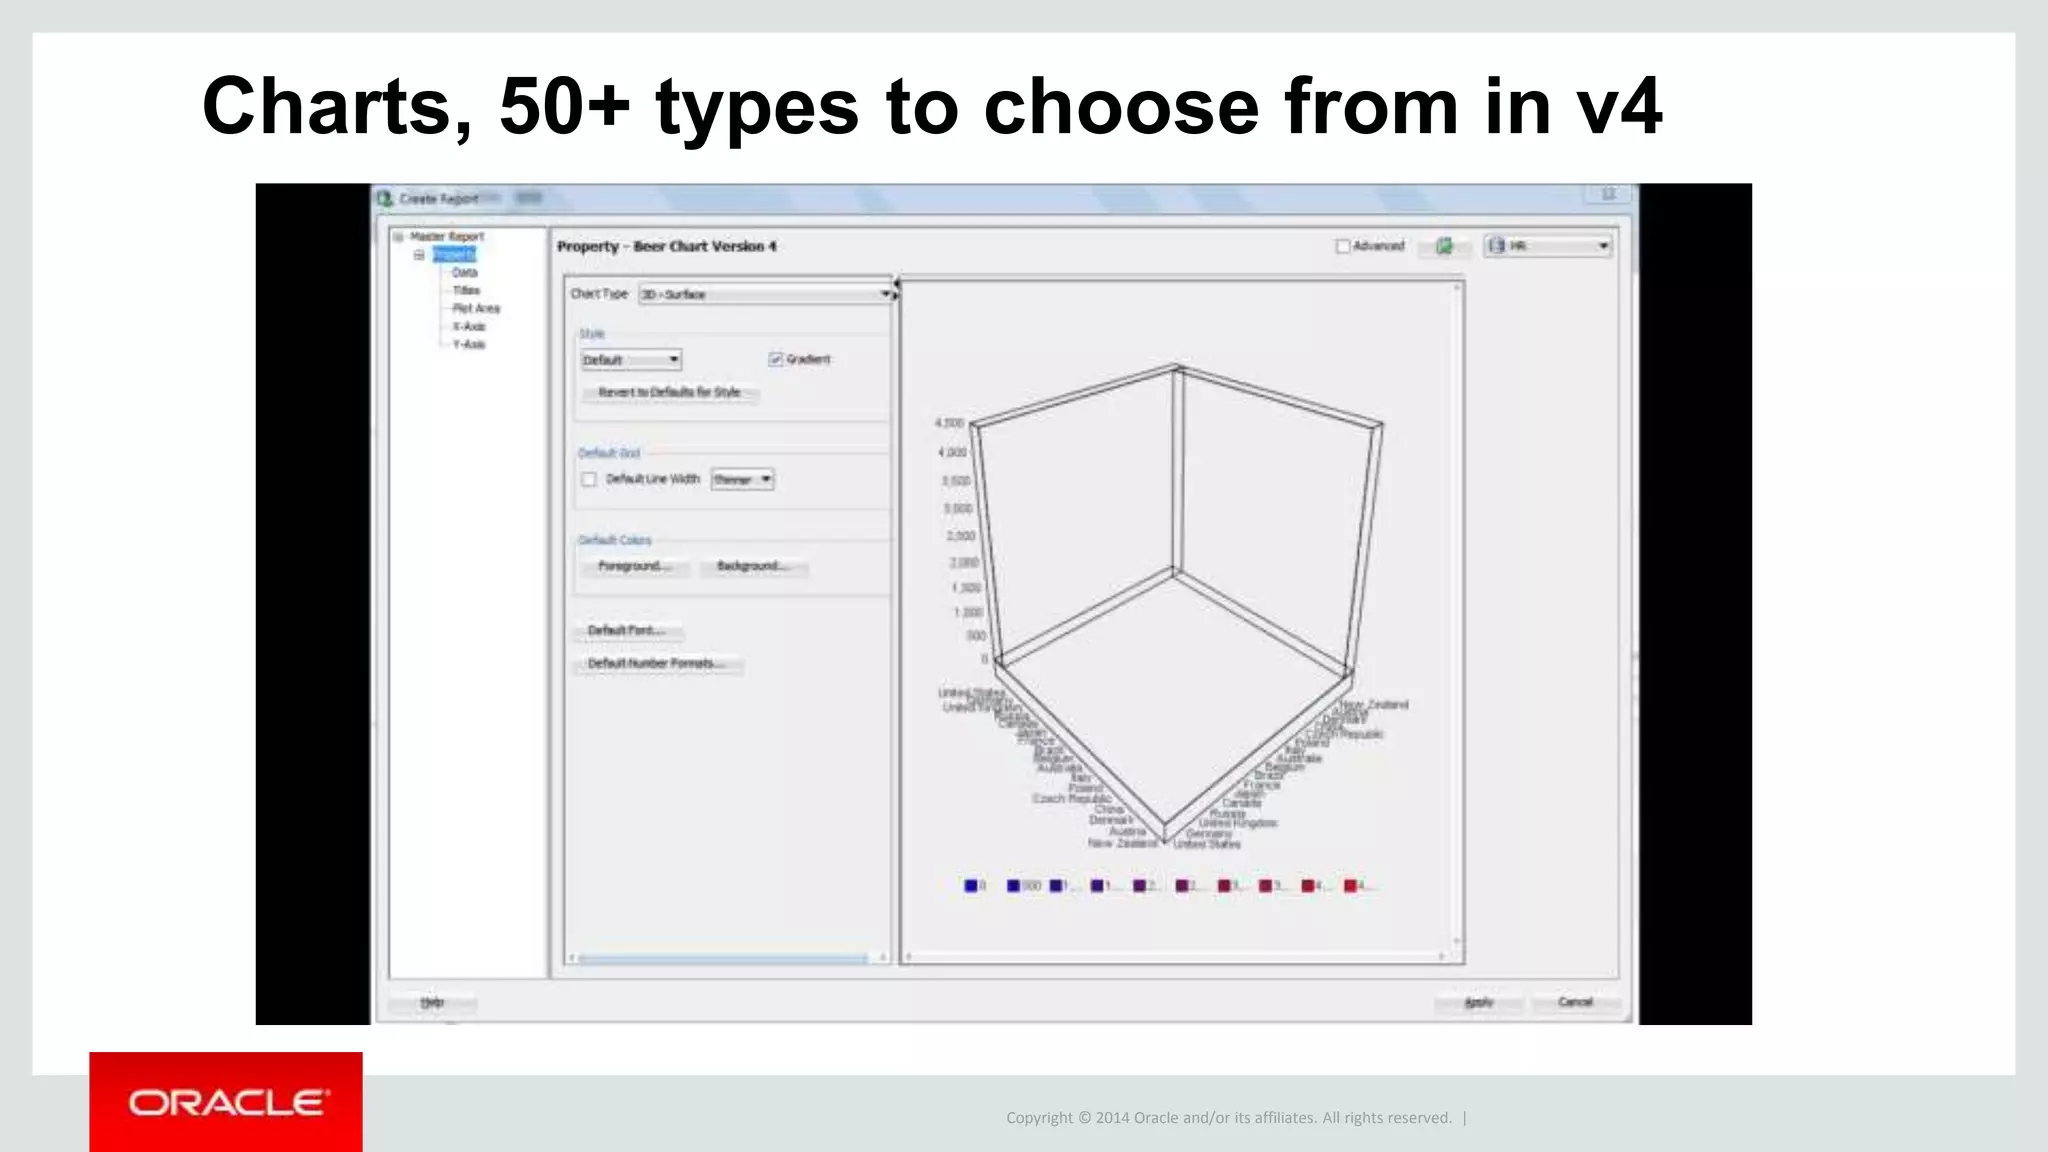Screen dimensions: 2048x1152
Task: Click the Foreground... color button
Action: click(634, 567)
